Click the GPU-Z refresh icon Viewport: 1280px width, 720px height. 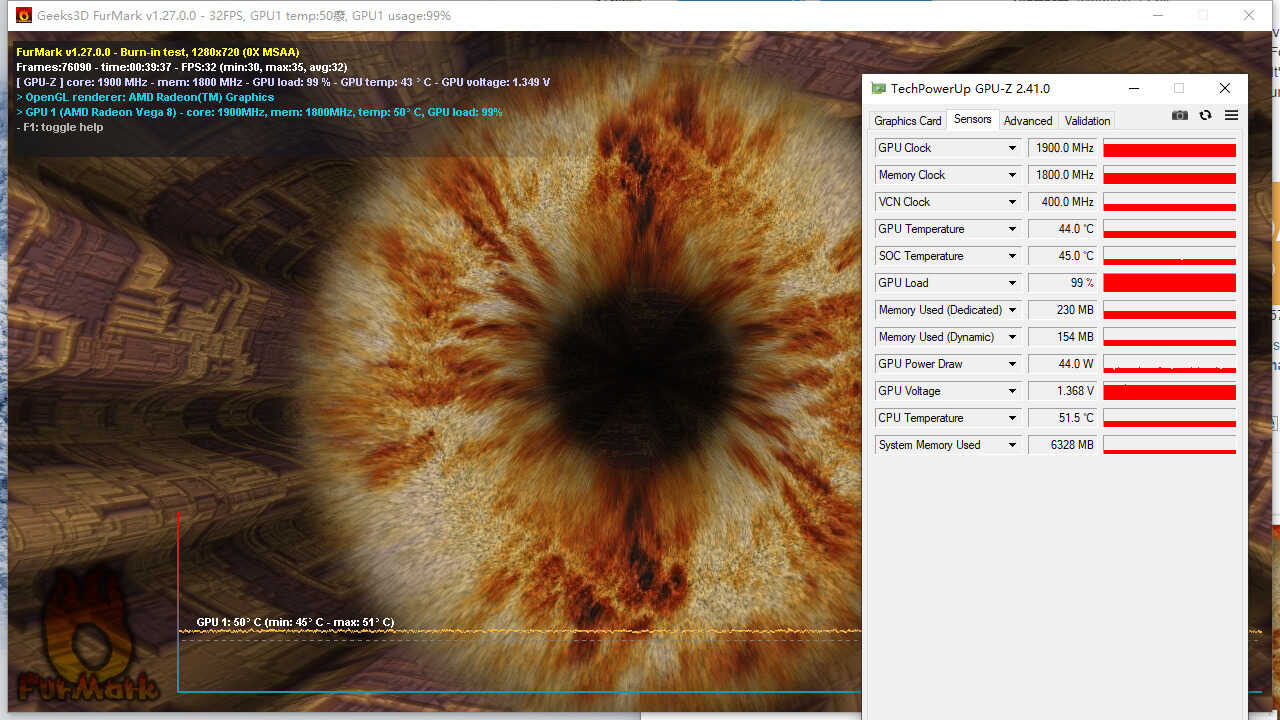click(x=1205, y=116)
